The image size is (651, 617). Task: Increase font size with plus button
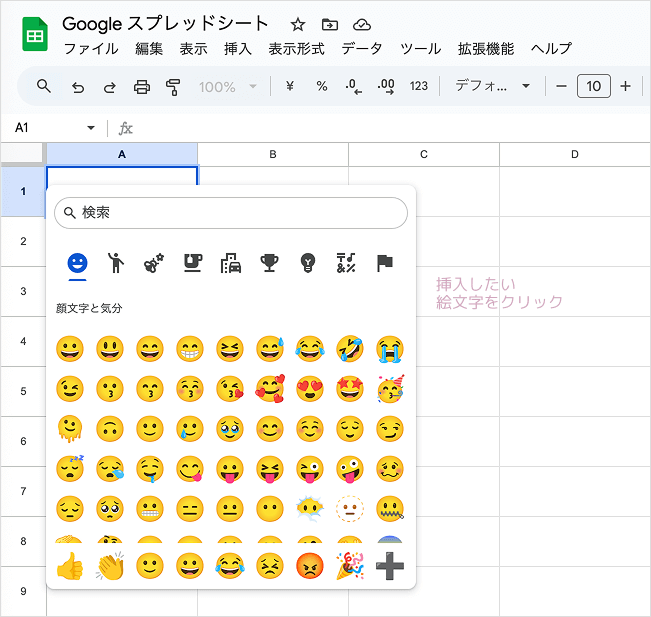click(625, 86)
